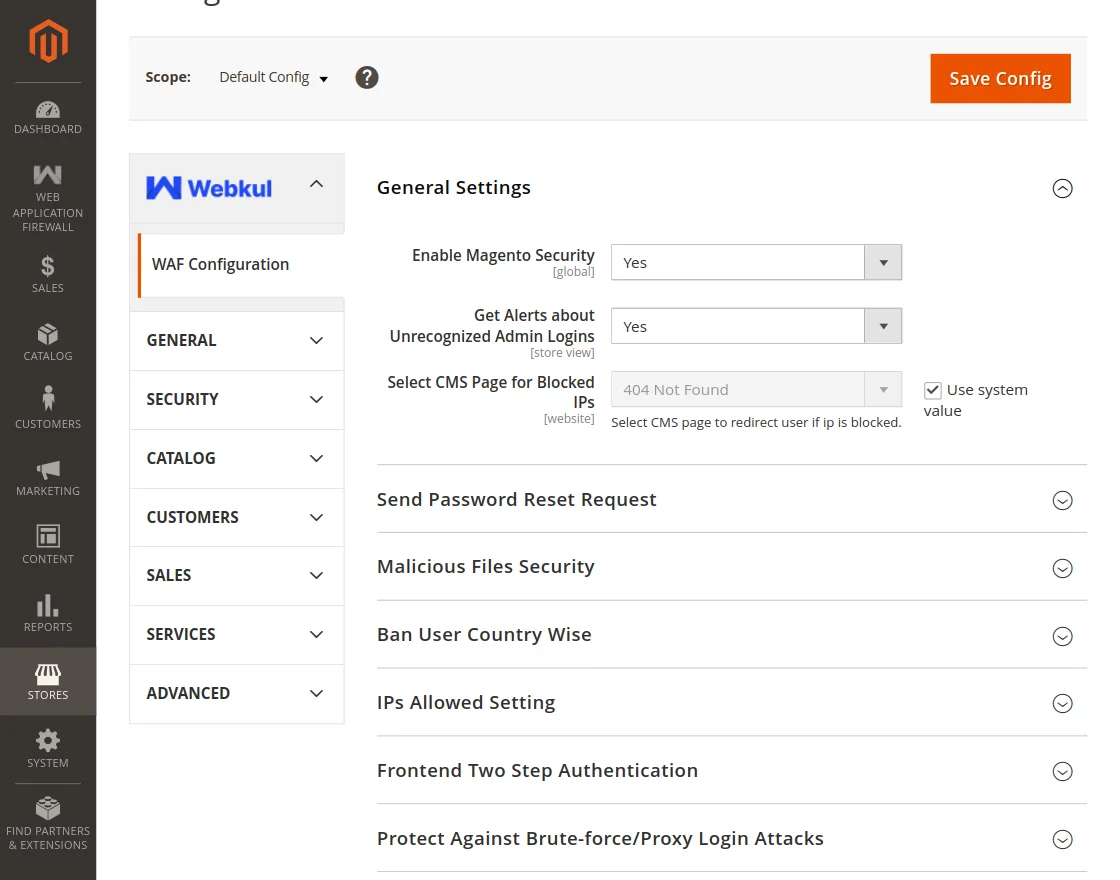Select the WAF Configuration tab
This screenshot has width=1120, height=880.
tap(221, 265)
